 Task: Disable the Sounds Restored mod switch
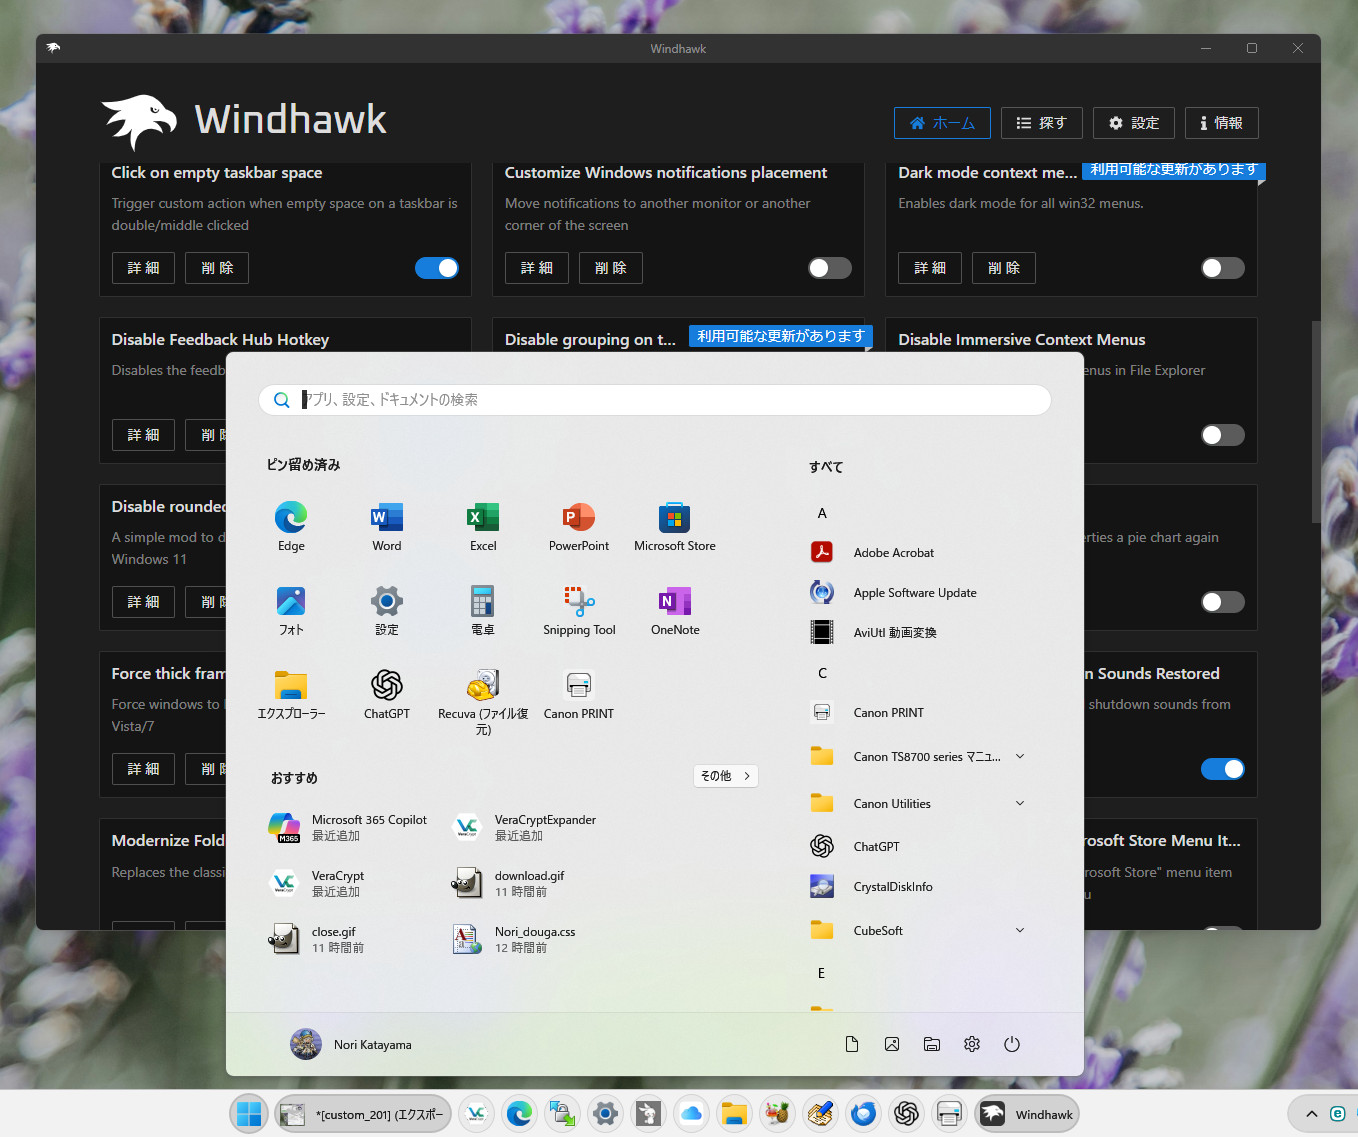[x=1223, y=769]
